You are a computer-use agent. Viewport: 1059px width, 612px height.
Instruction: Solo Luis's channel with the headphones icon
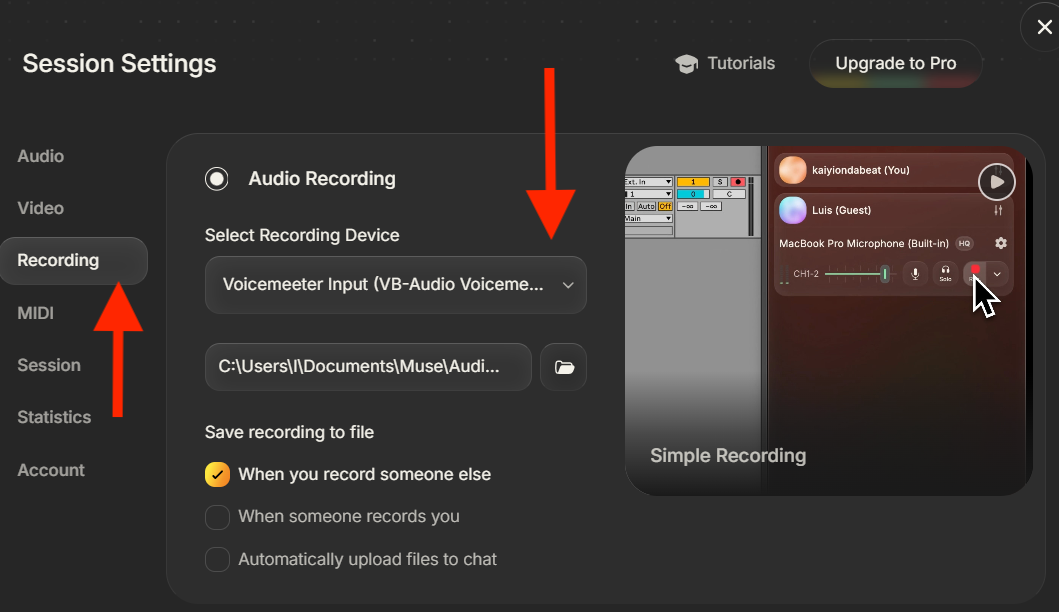pyautogui.click(x=945, y=273)
